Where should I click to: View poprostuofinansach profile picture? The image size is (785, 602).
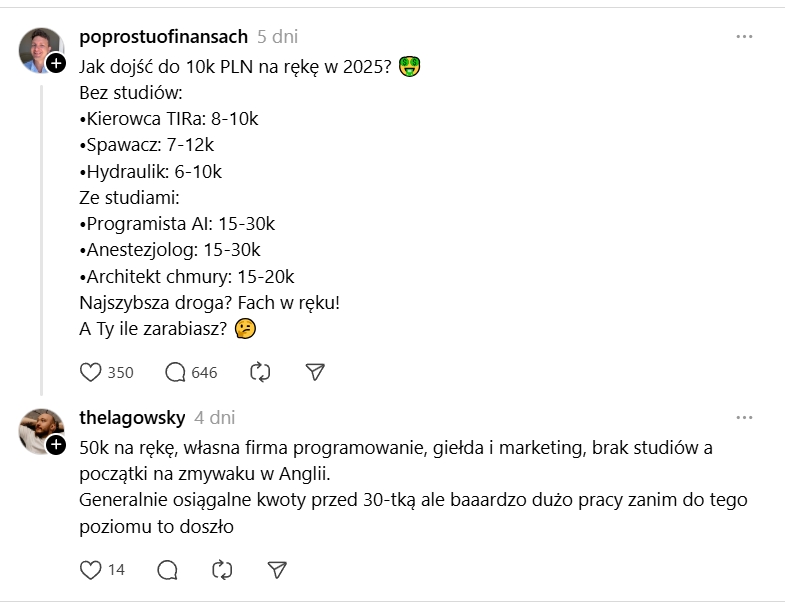point(40,49)
